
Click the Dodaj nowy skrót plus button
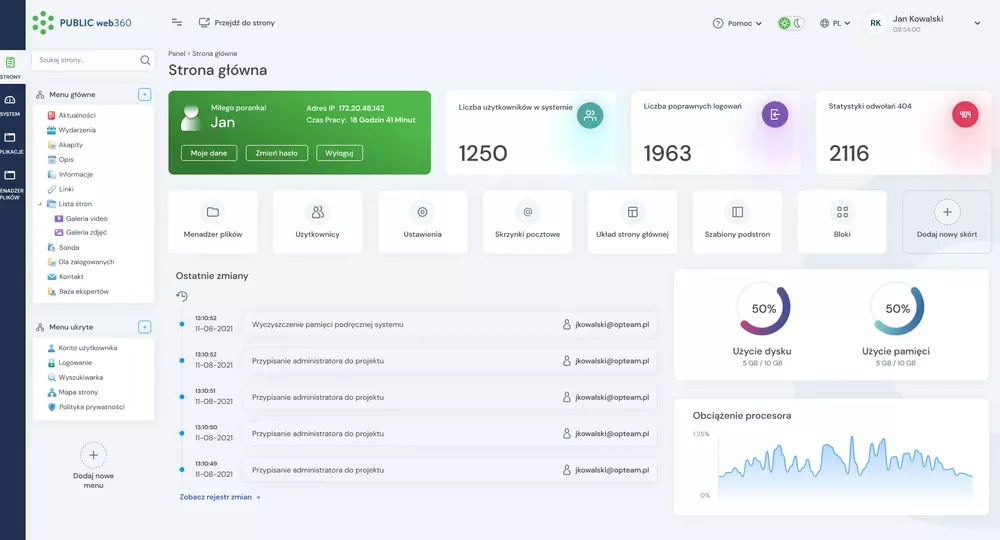point(947,212)
